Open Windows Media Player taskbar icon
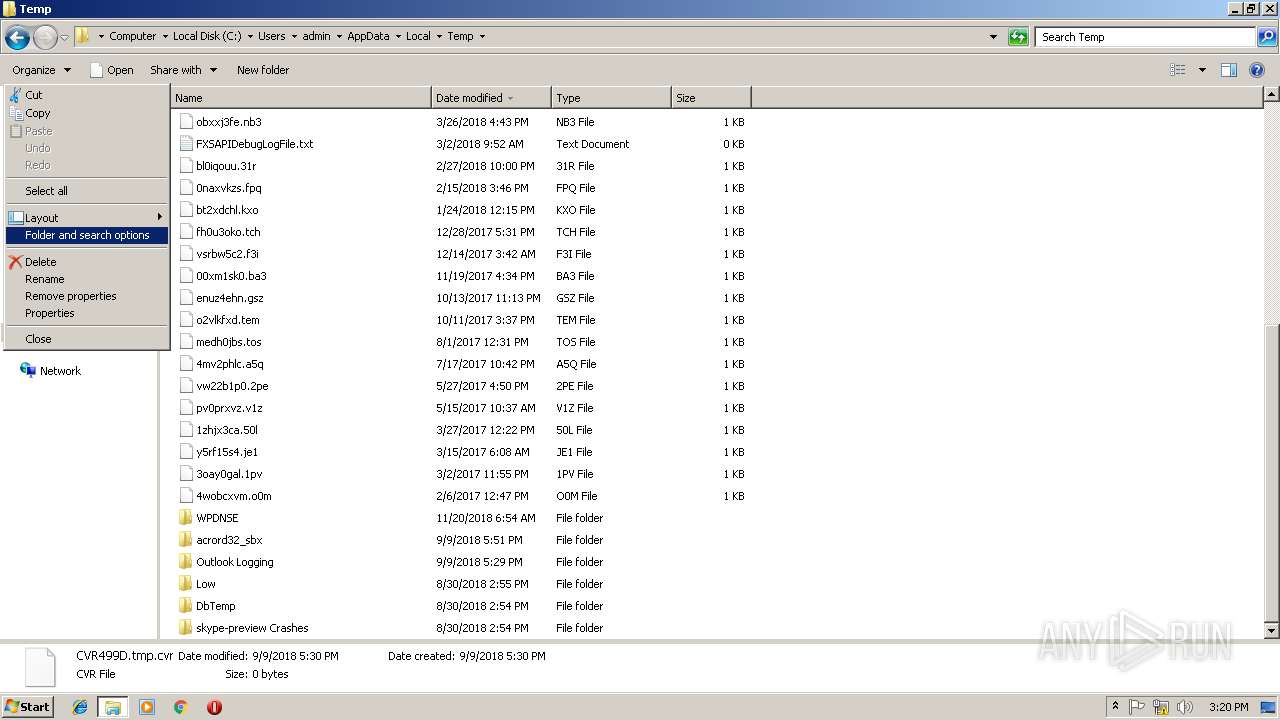This screenshot has height=720, width=1280. [147, 707]
